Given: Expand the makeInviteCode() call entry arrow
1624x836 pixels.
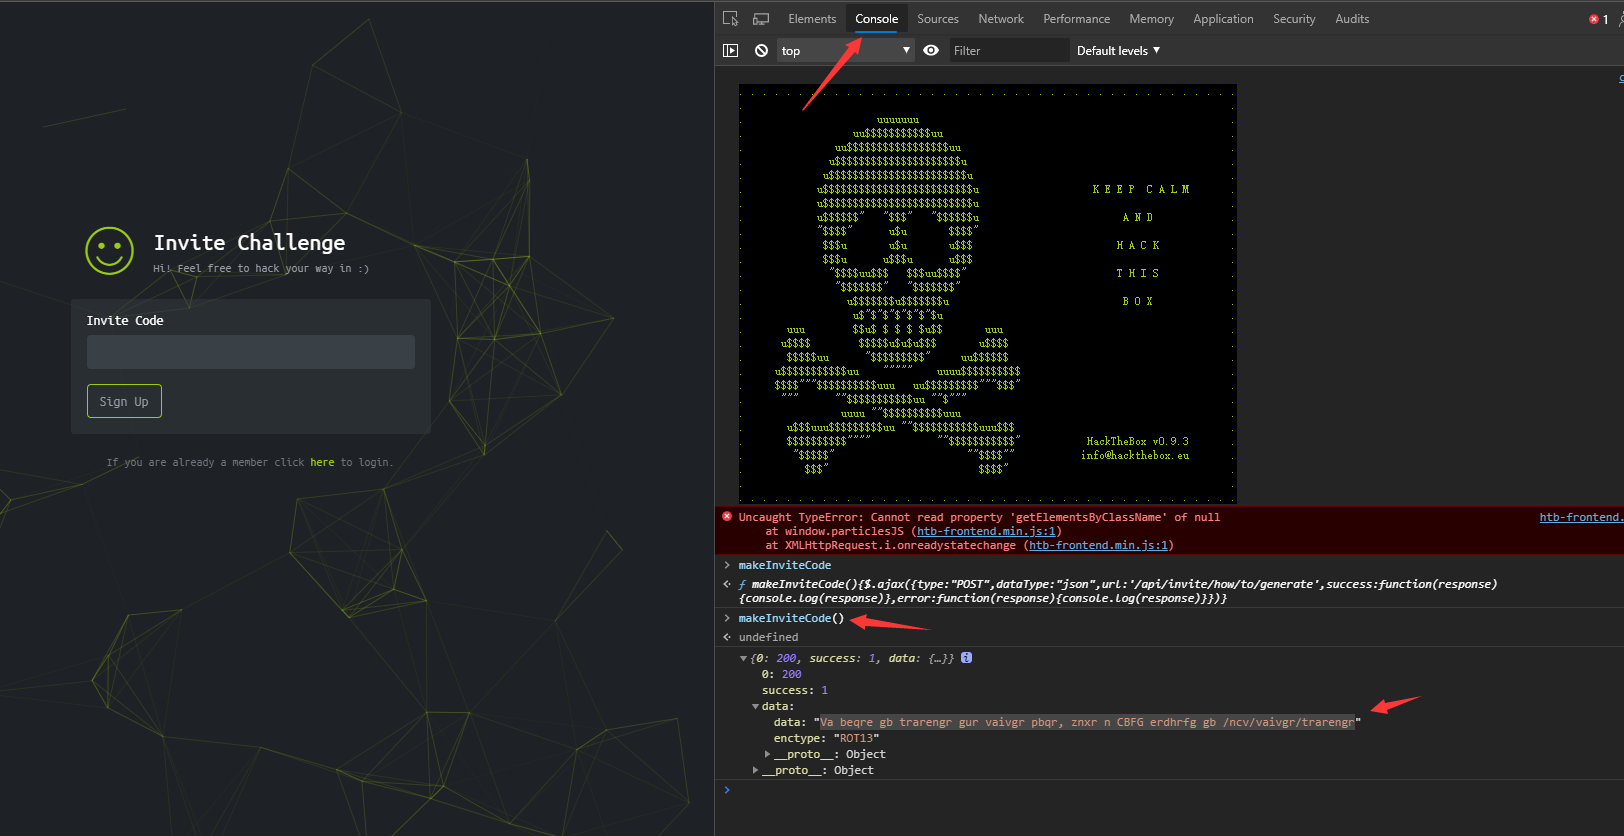Looking at the screenshot, I should pyautogui.click(x=727, y=618).
